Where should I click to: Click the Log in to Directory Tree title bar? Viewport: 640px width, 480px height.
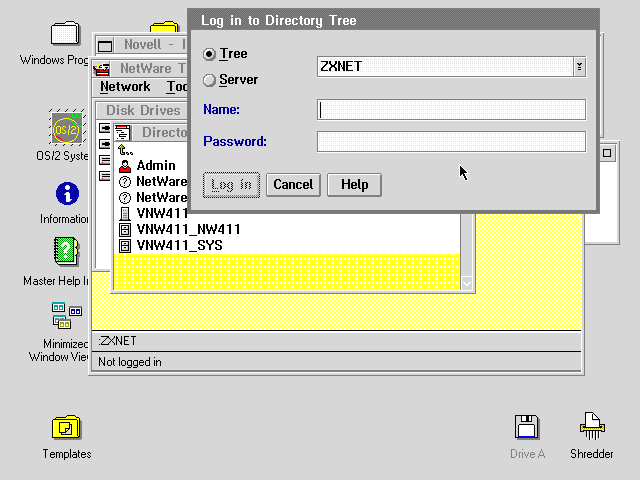393,20
